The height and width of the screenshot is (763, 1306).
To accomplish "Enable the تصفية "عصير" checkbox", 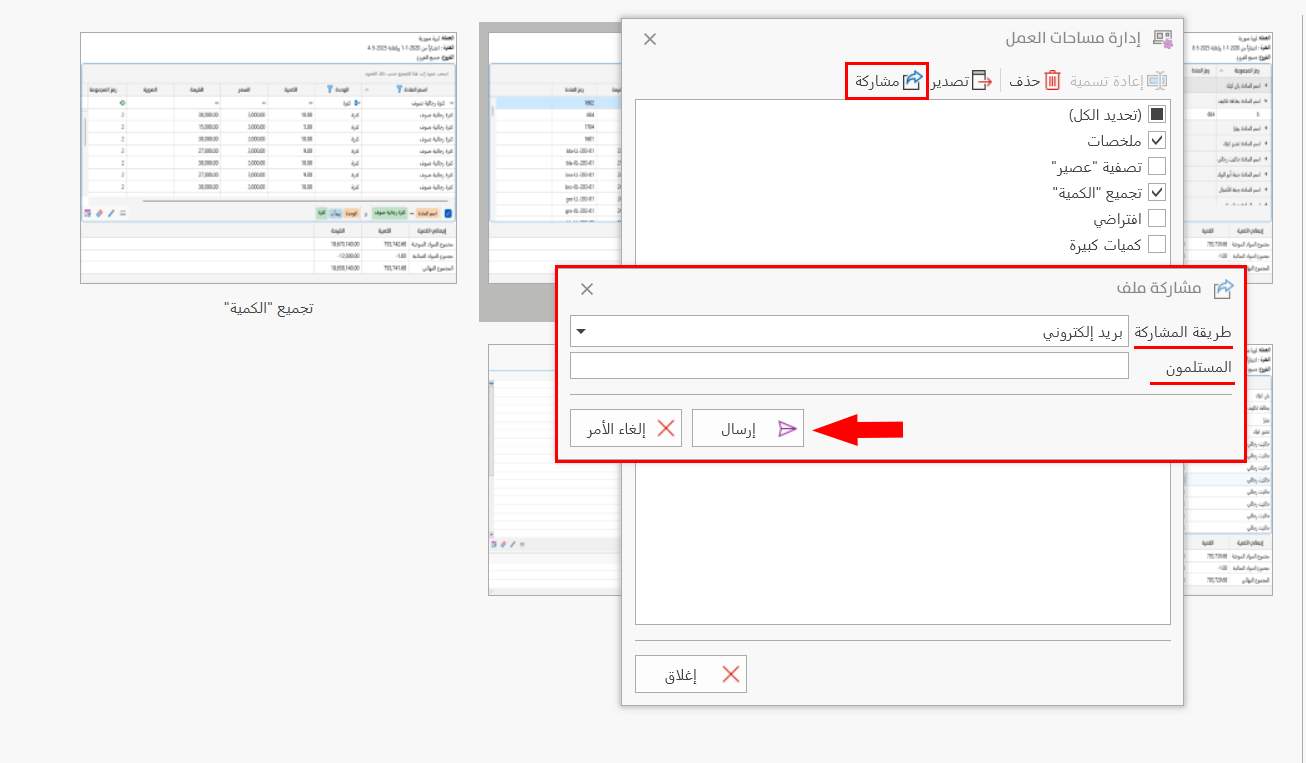I will click(1156, 167).
